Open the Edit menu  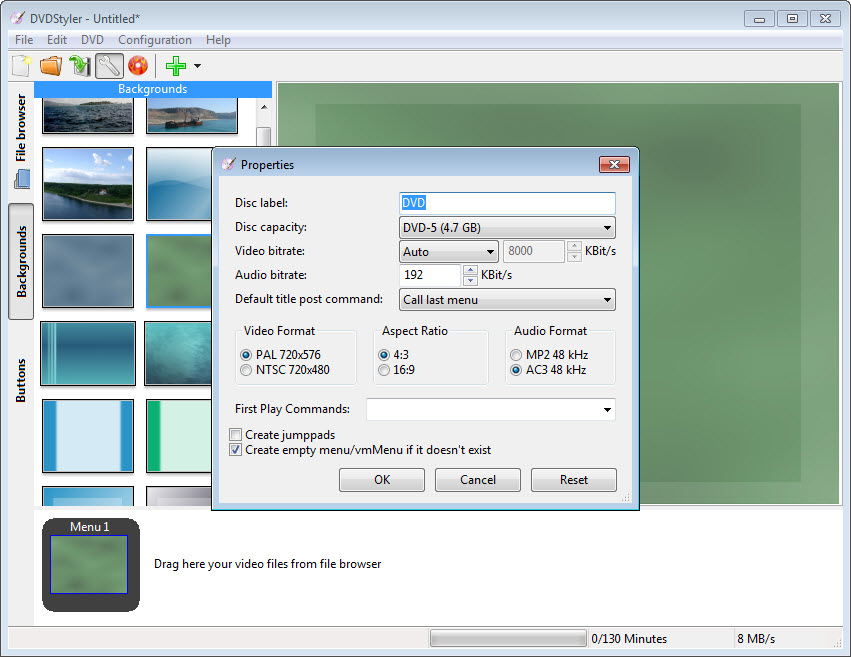57,40
